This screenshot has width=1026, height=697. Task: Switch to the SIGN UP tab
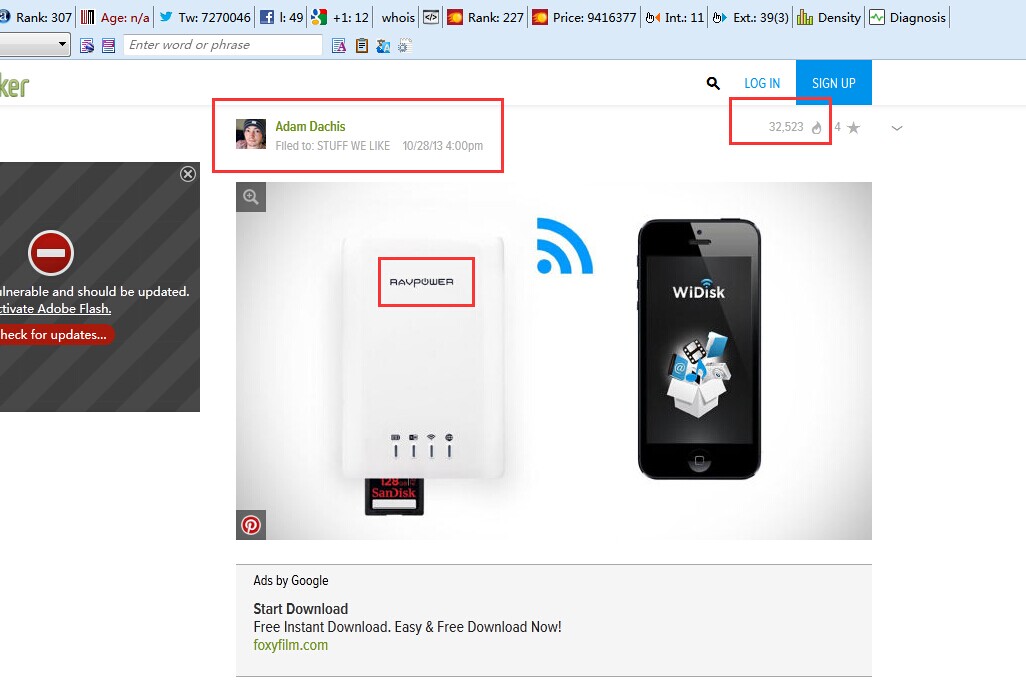(833, 83)
